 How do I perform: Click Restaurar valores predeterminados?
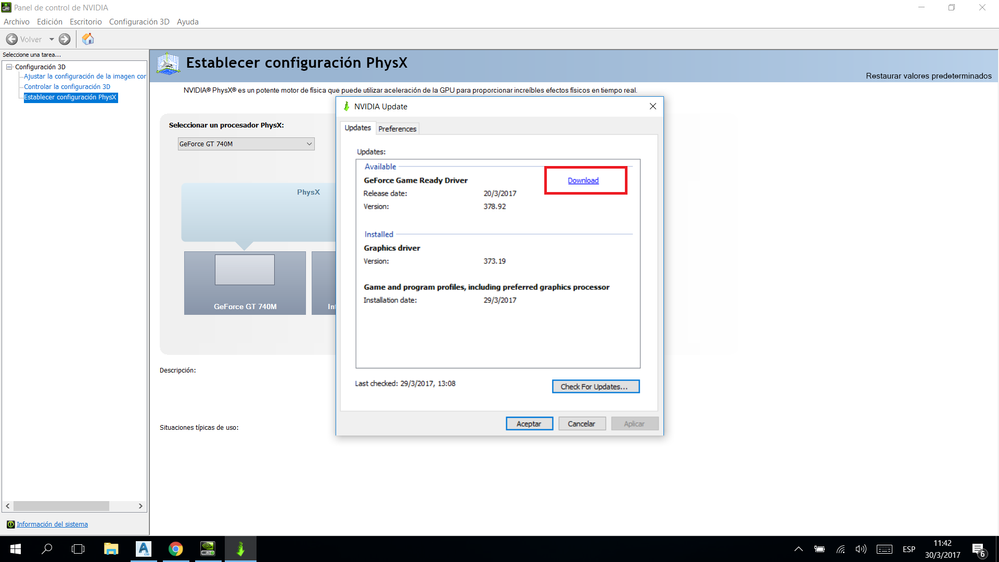[x=928, y=76]
